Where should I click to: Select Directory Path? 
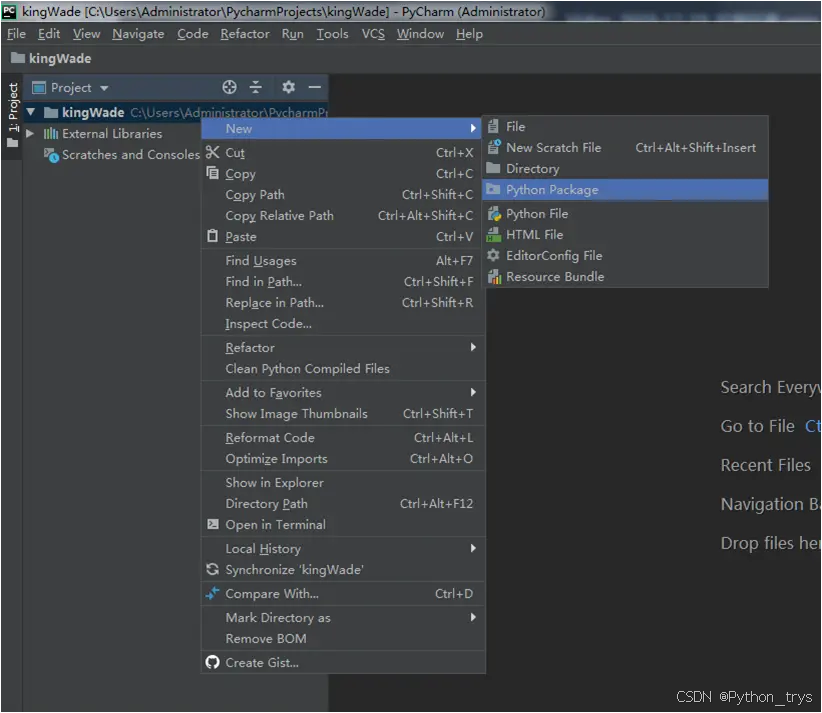343,503
